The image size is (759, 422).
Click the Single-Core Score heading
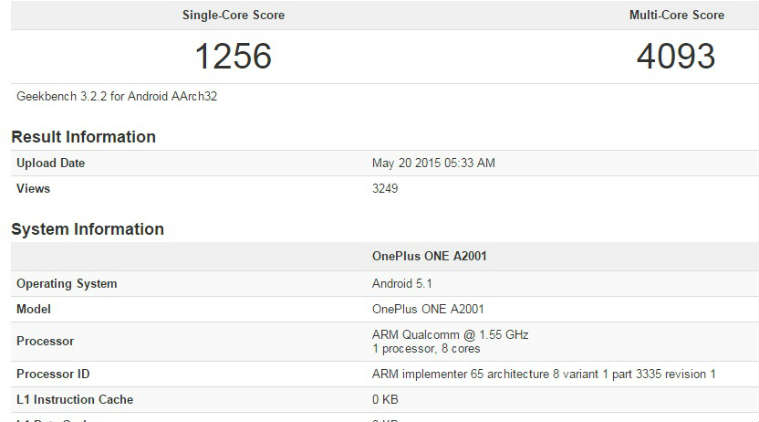(x=233, y=15)
